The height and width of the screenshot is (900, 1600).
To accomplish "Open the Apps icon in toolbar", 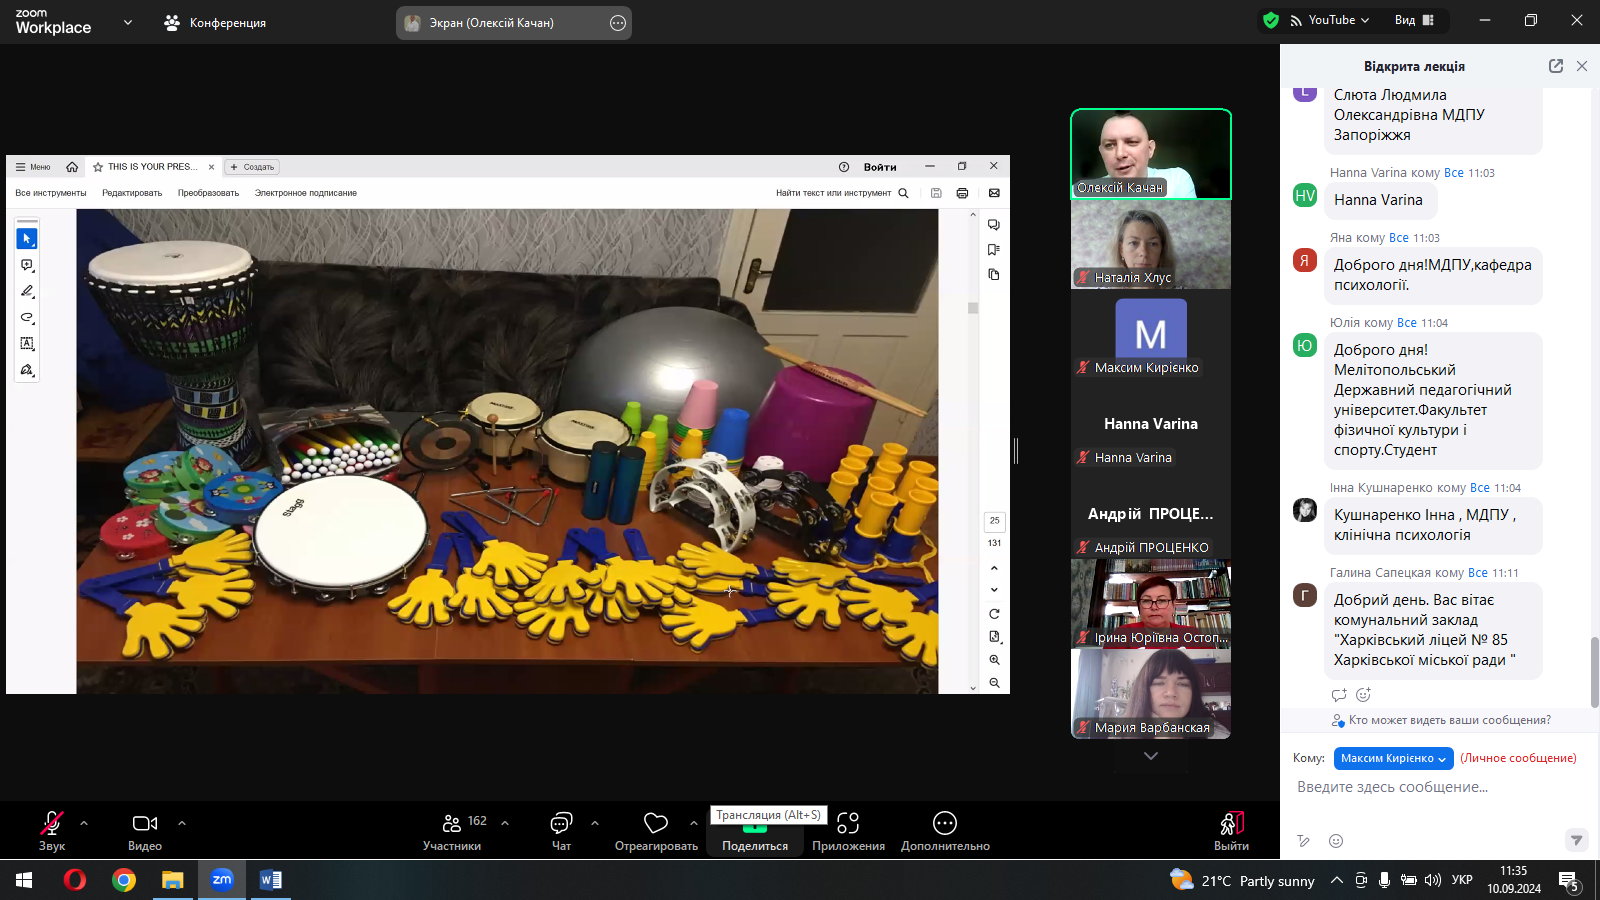I will pos(848,824).
